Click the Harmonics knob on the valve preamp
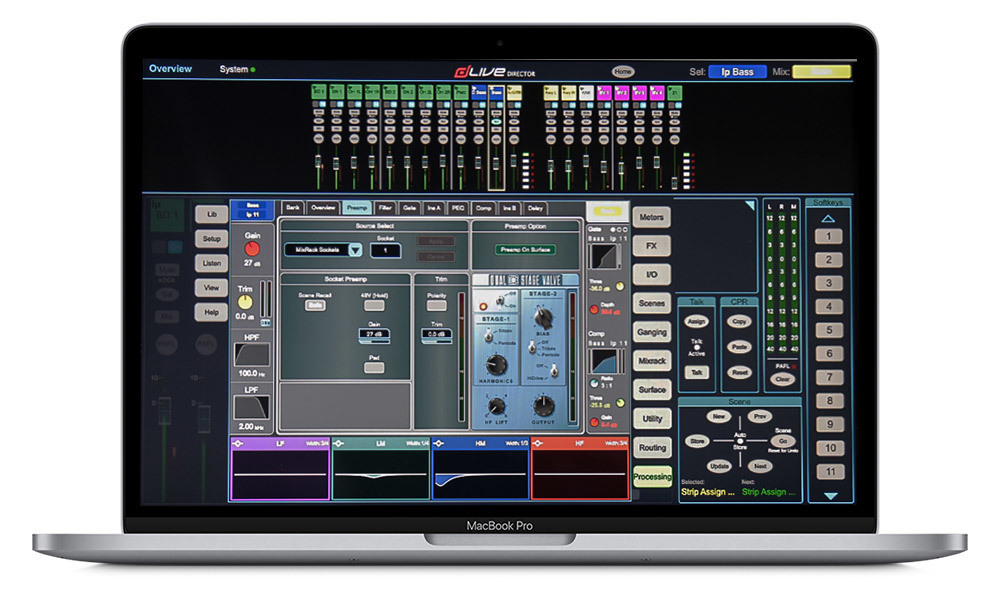Image resolution: width=1000 pixels, height=613 pixels. pos(496,365)
